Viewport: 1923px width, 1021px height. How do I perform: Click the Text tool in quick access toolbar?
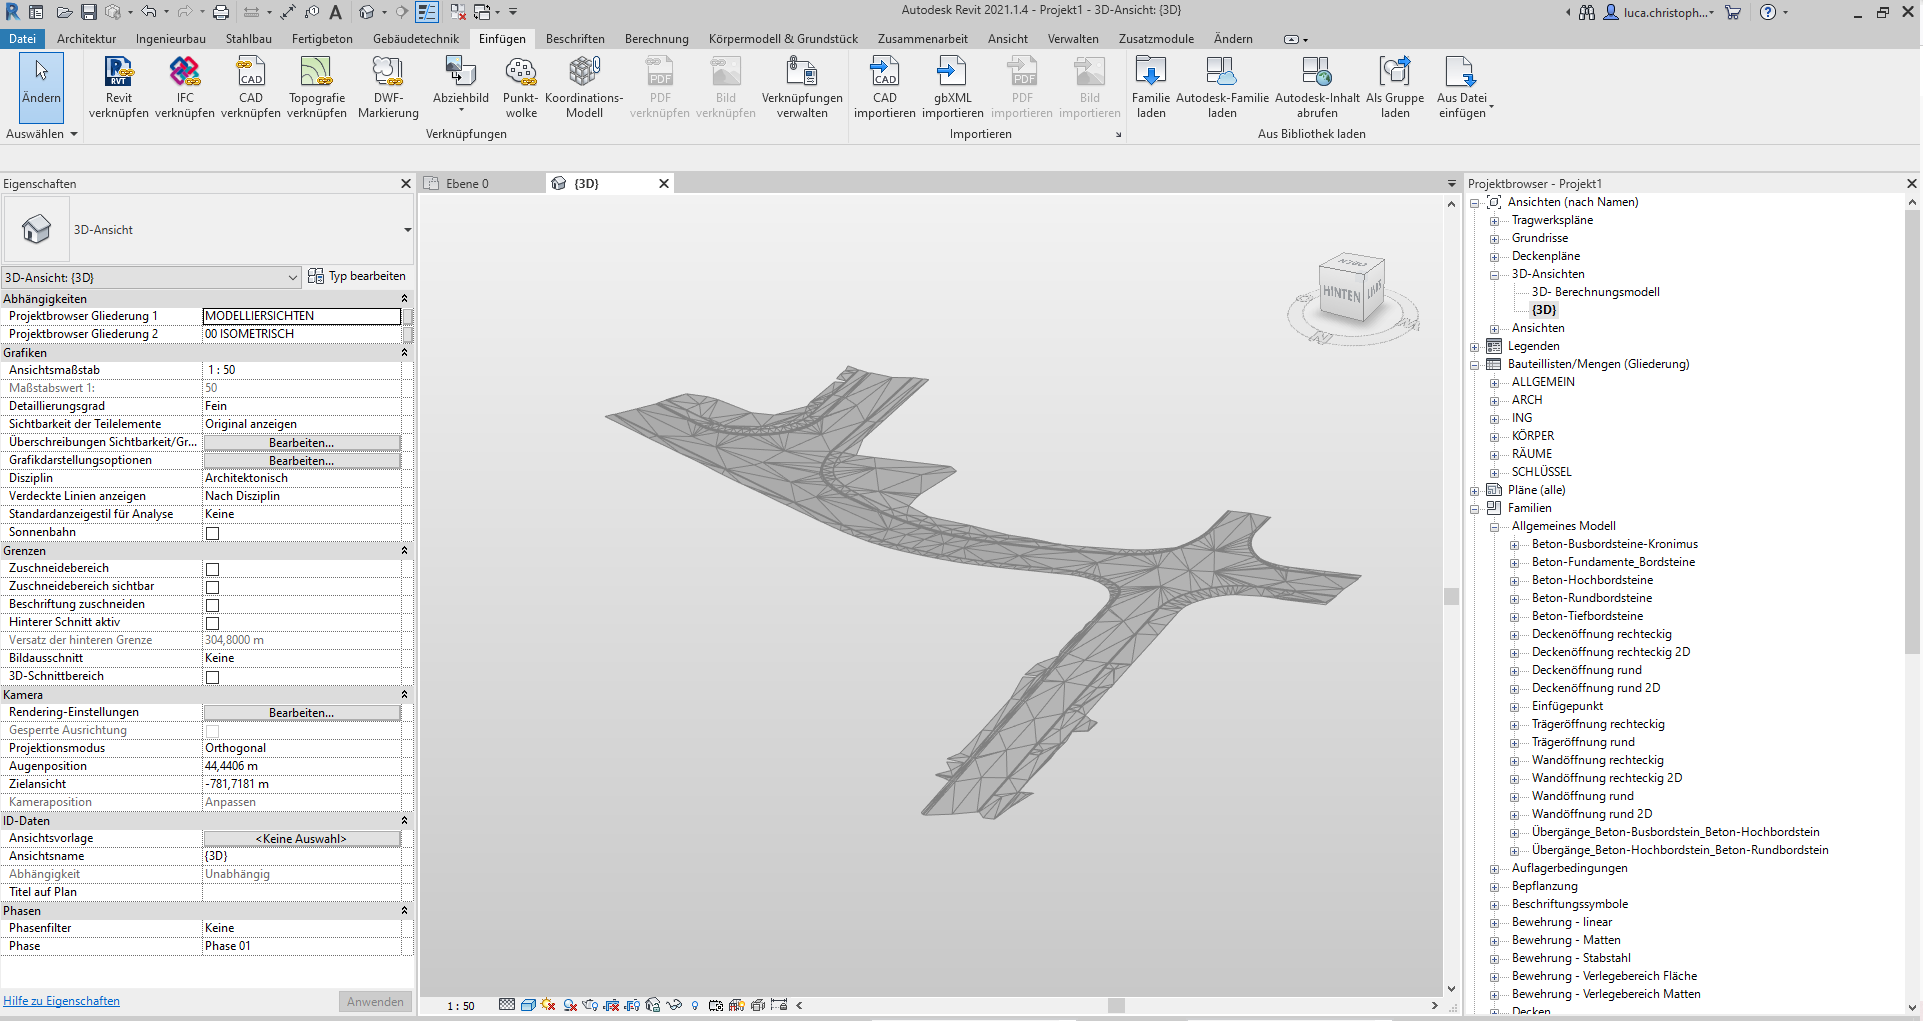coord(336,12)
